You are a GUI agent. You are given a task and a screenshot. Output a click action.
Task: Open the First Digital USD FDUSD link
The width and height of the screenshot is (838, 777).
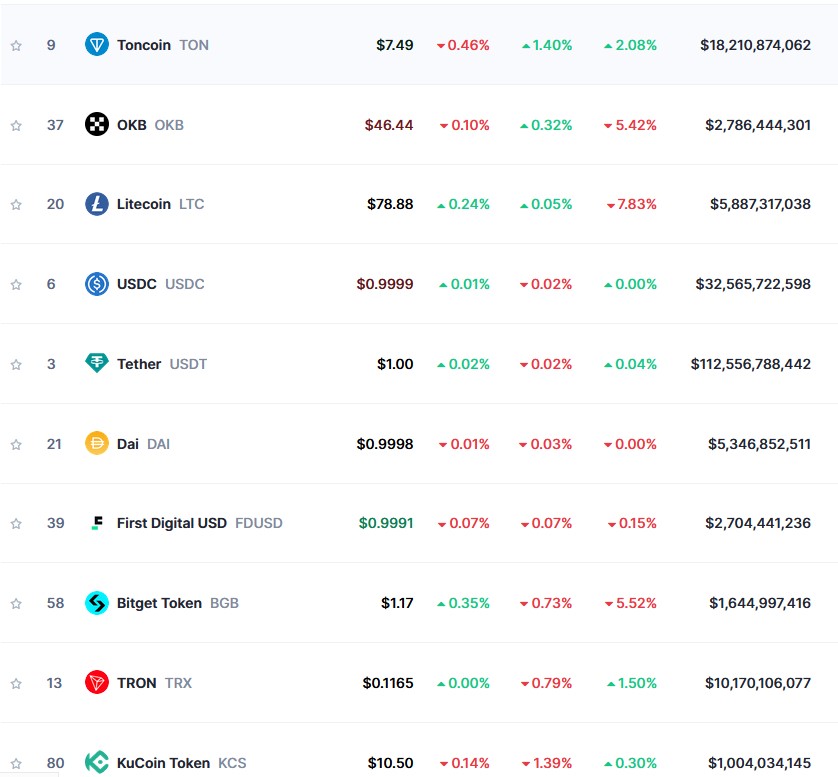tap(199, 523)
